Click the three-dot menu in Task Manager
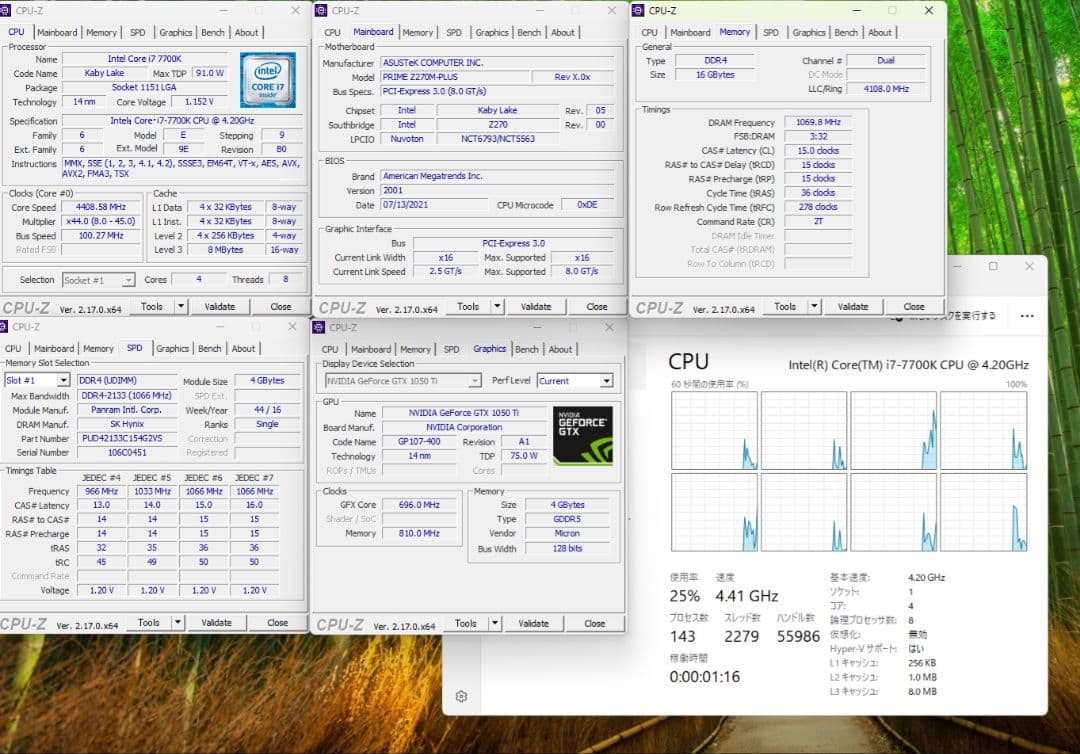This screenshot has height=754, width=1080. (x=1027, y=316)
